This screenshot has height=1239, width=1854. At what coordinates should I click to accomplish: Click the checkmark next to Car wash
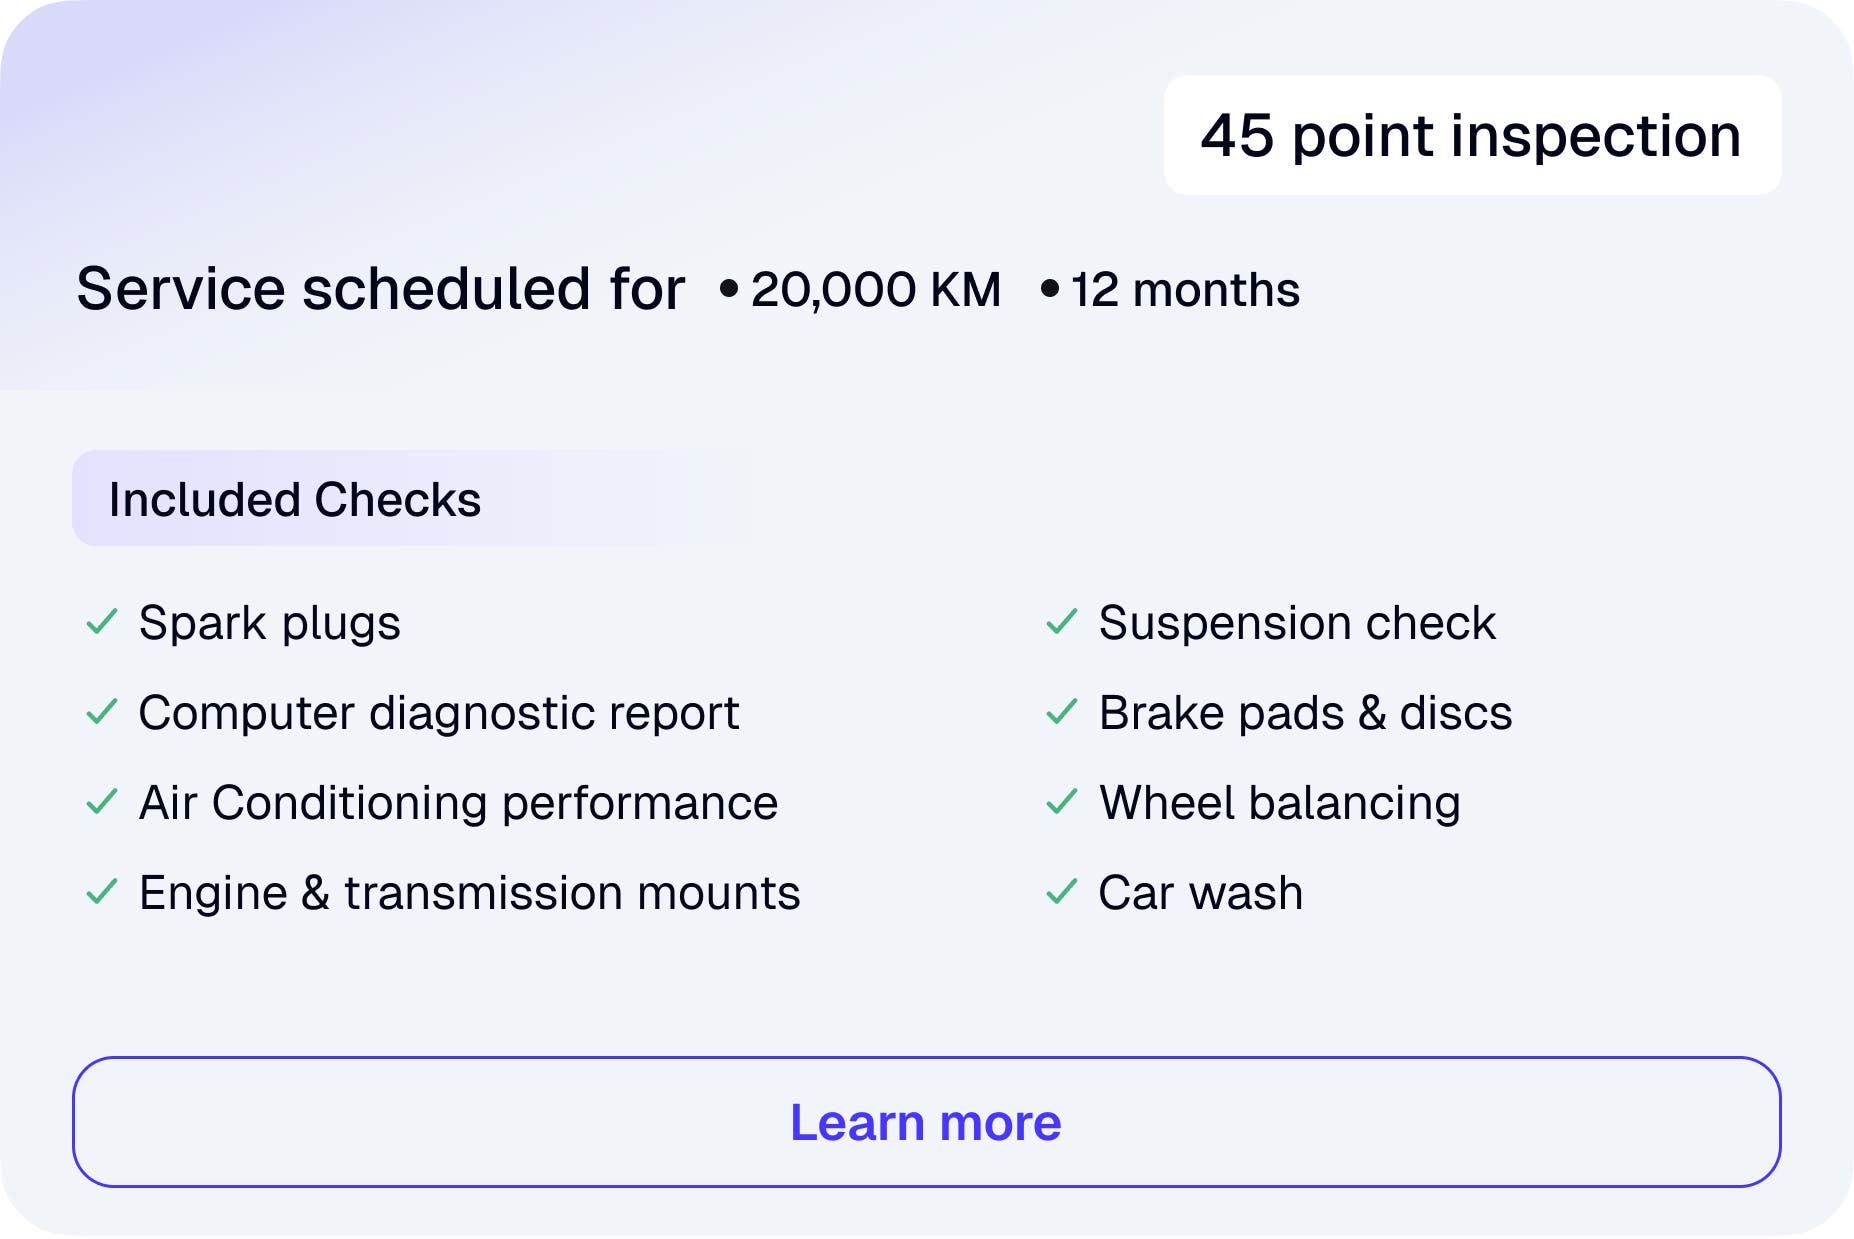[1061, 891]
